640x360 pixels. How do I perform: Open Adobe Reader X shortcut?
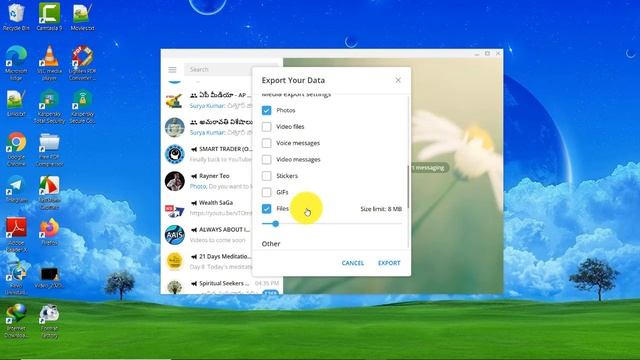(x=16, y=235)
